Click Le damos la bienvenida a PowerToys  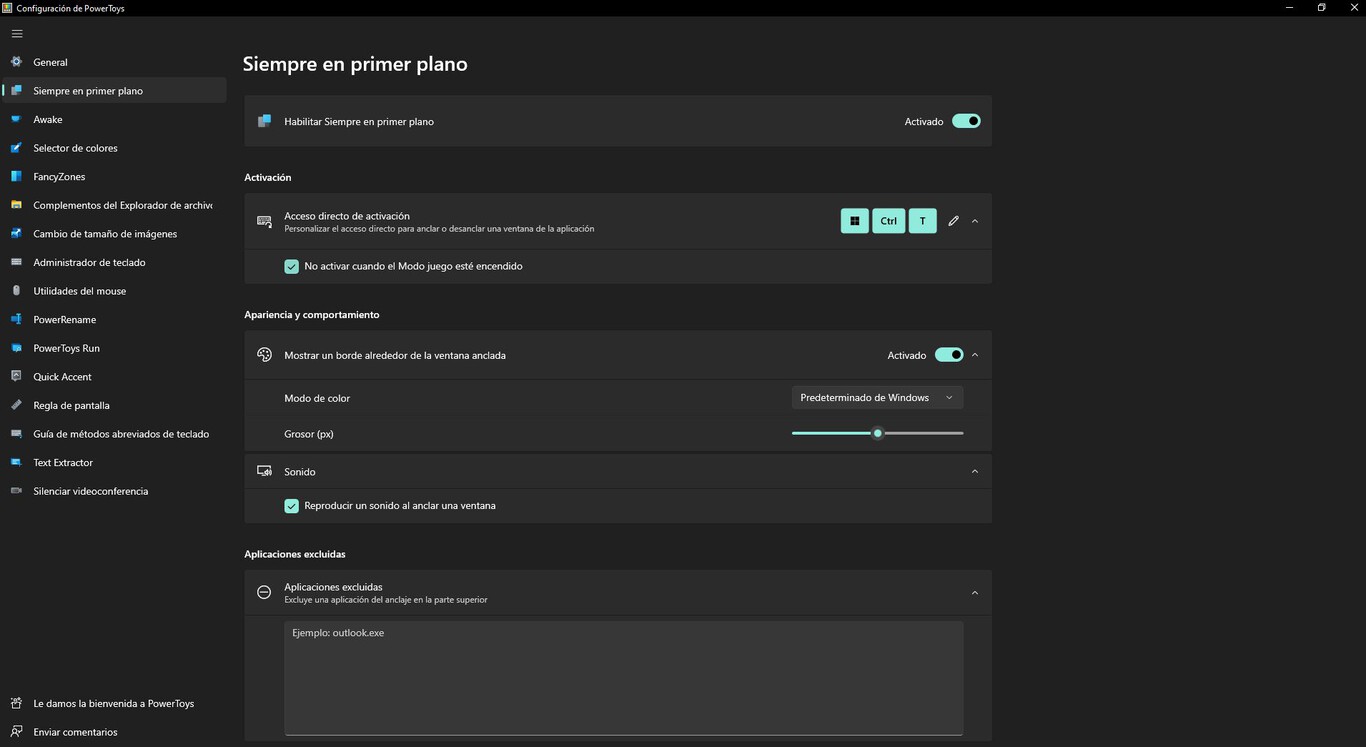click(108, 703)
